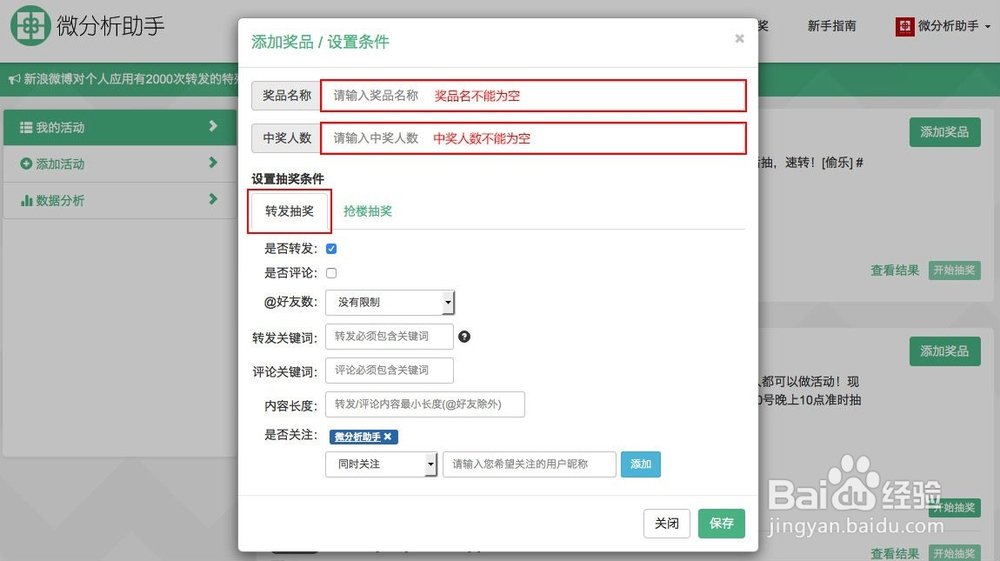
Task: Click the help question mark icon
Action: point(464,337)
